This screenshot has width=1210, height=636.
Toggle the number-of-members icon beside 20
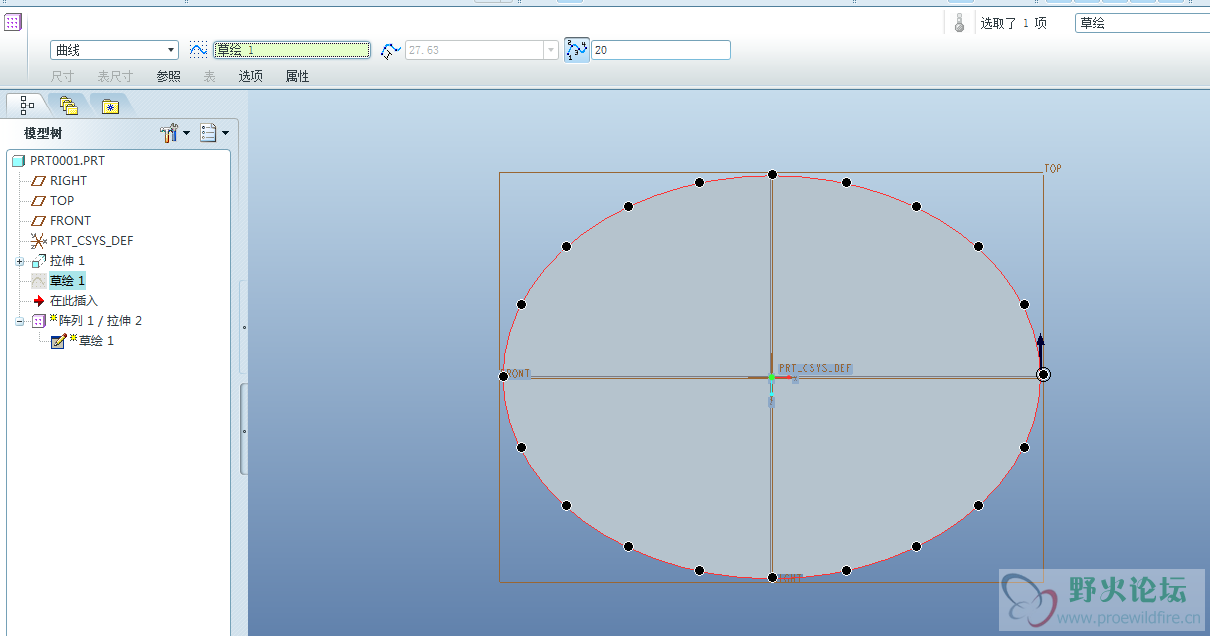(577, 50)
